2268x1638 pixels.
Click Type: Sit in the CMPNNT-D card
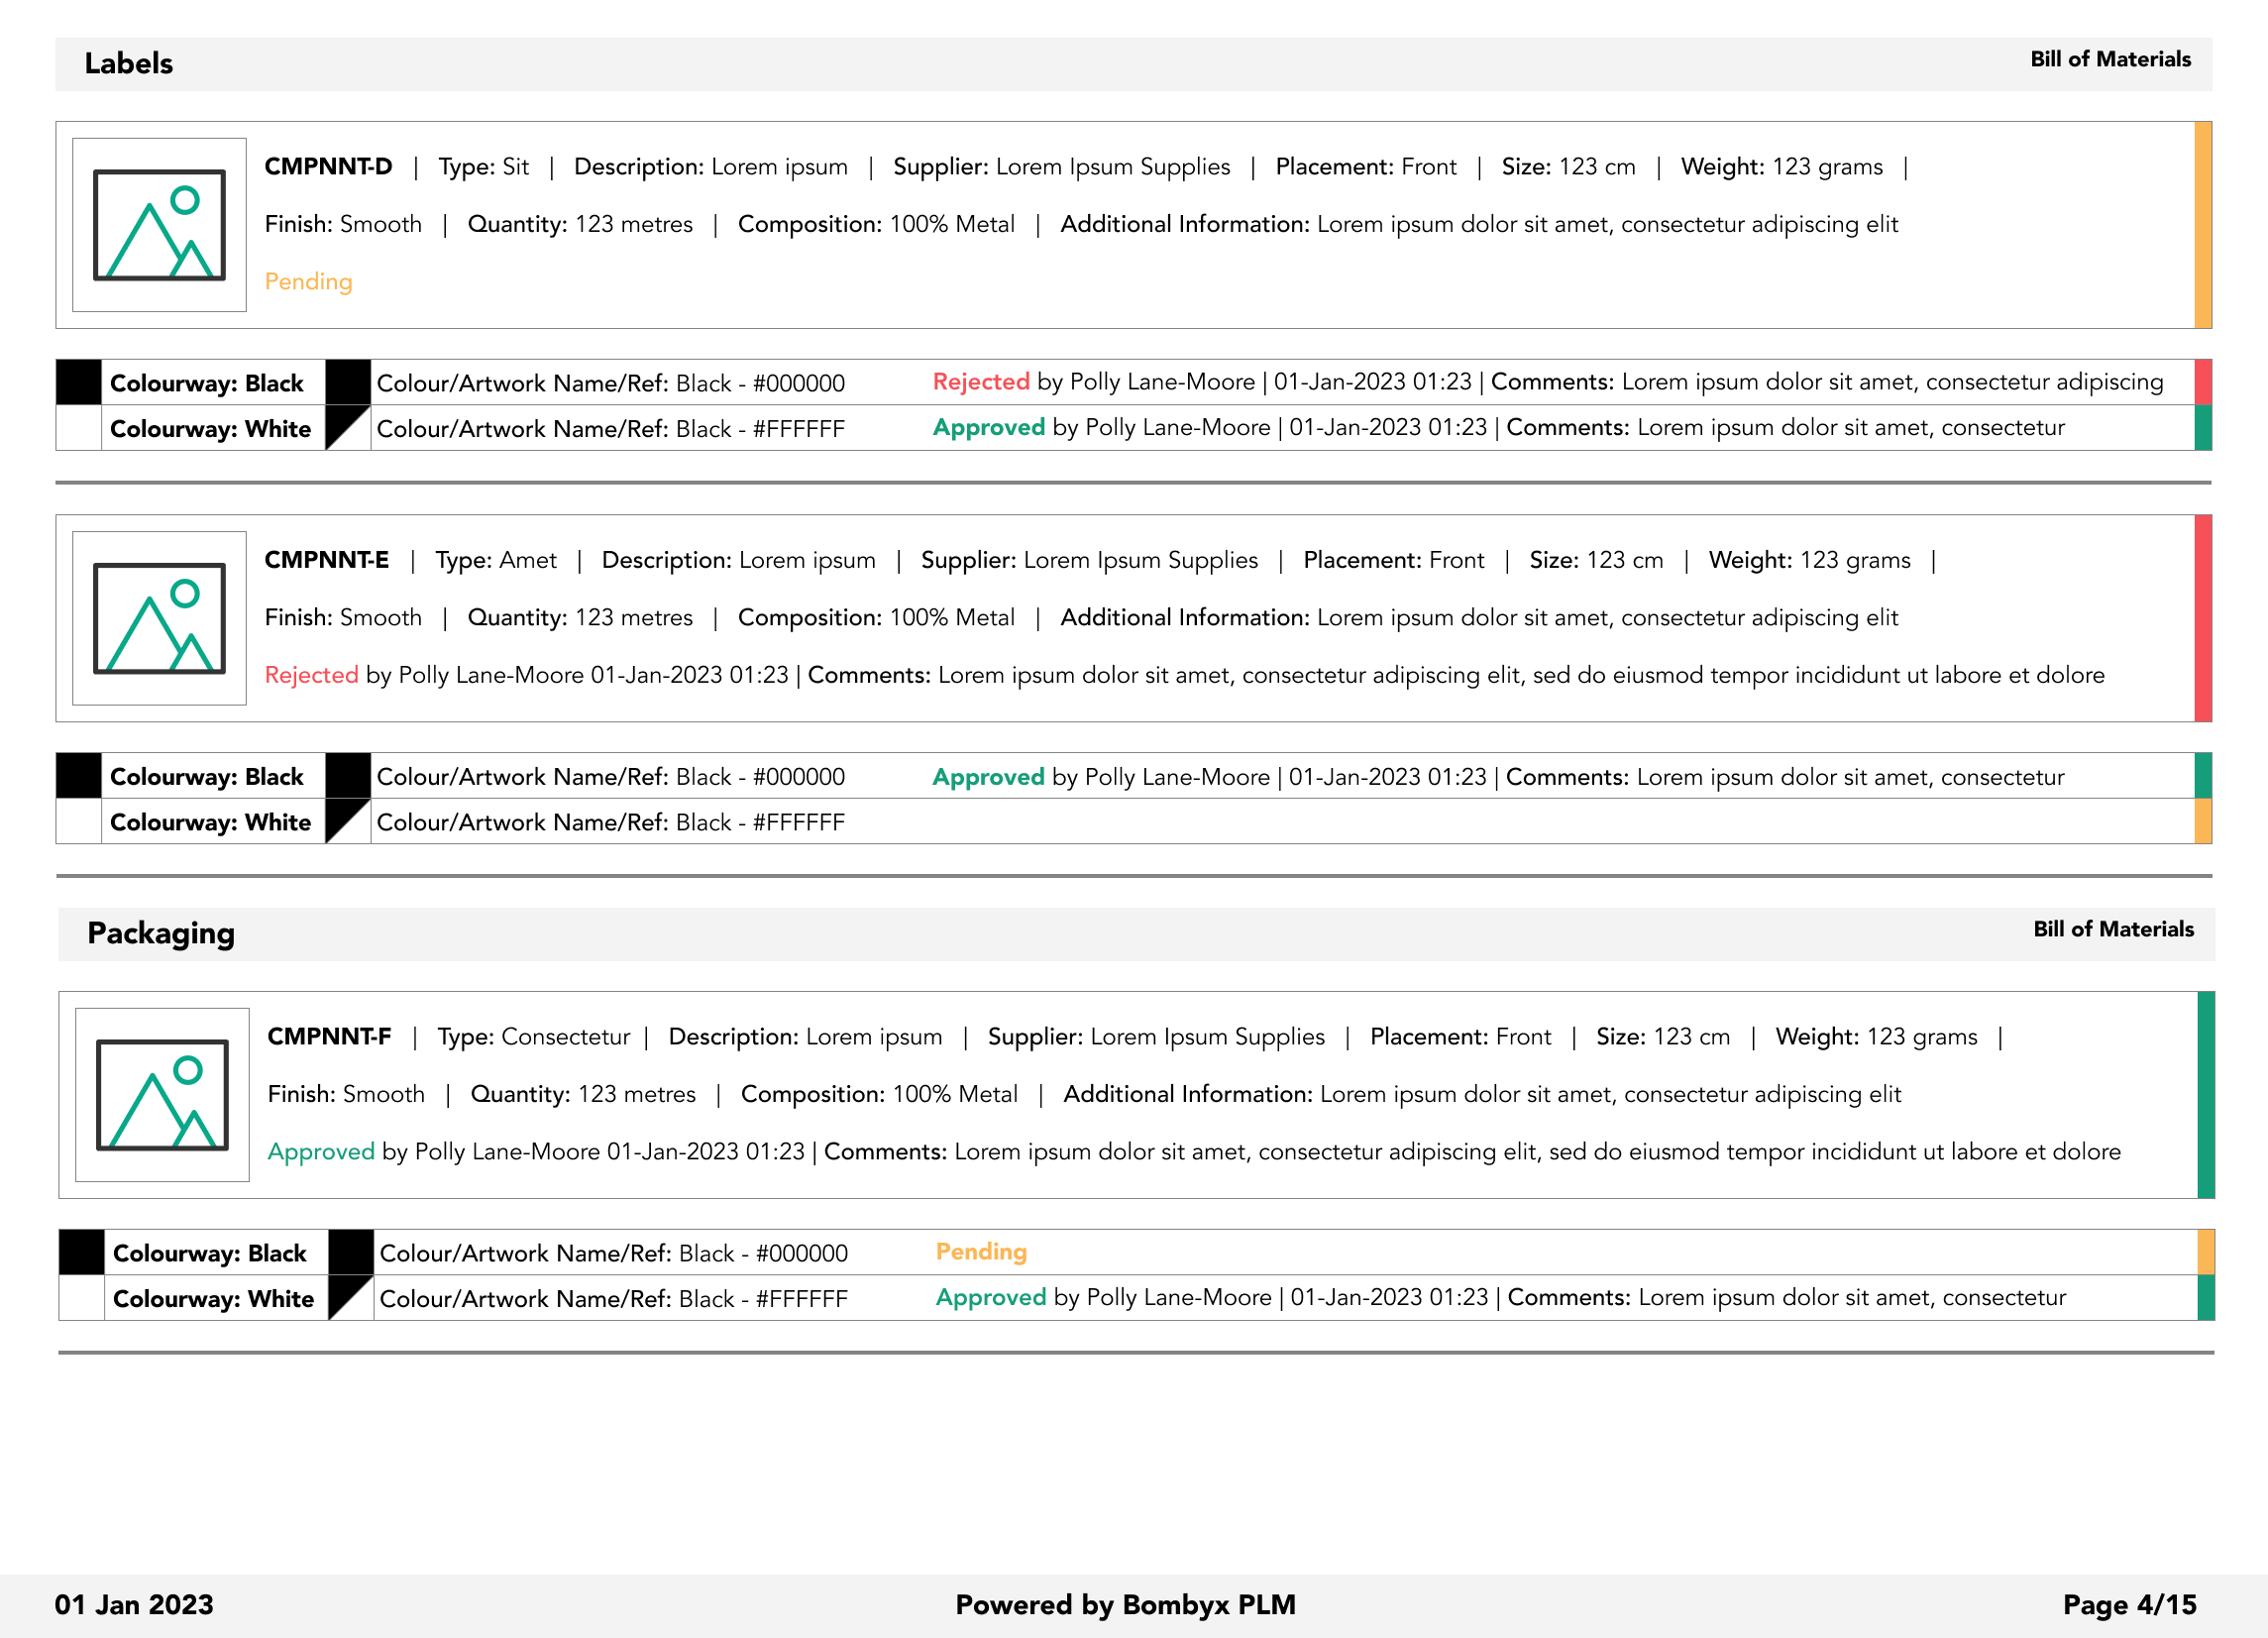(484, 167)
